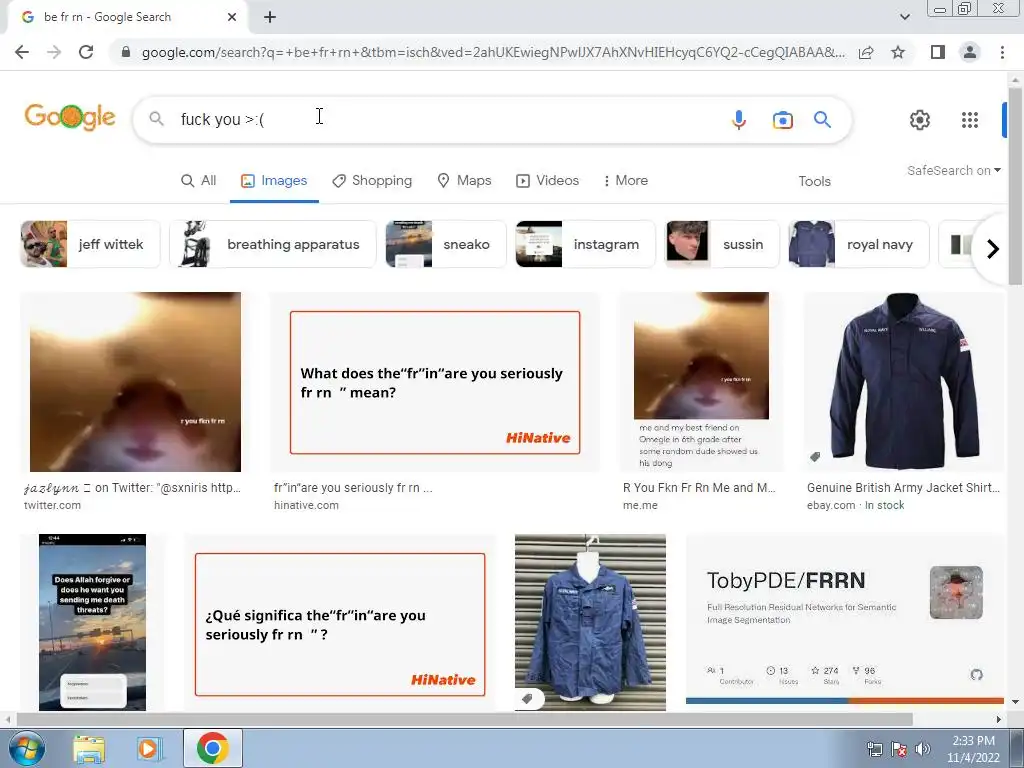Viewport: 1024px width, 768px height.
Task: Open the SafeSearch on dropdown
Action: (953, 170)
